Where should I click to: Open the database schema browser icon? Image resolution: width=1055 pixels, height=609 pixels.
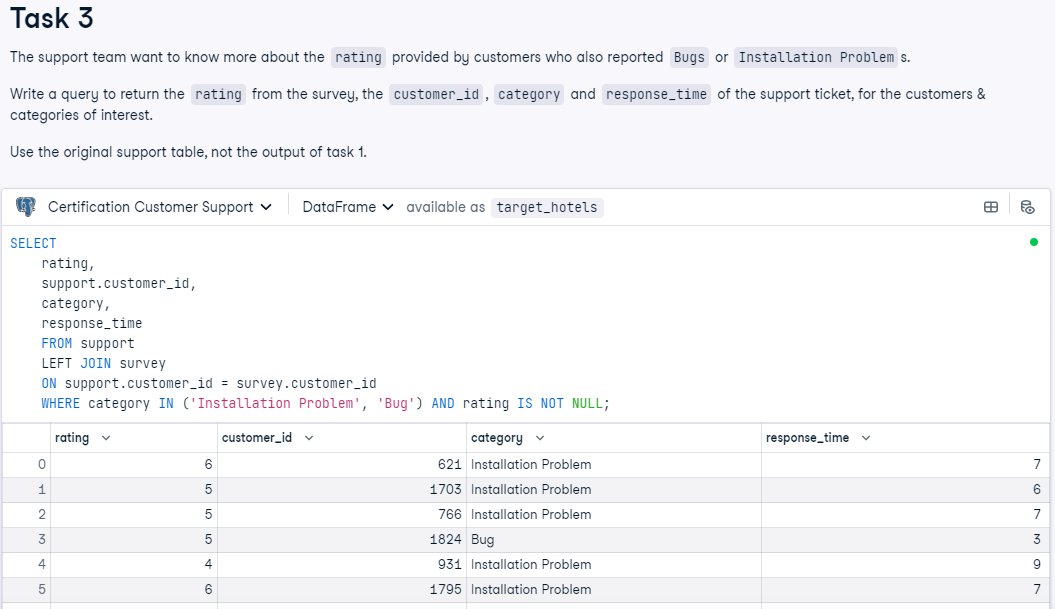[1027, 207]
